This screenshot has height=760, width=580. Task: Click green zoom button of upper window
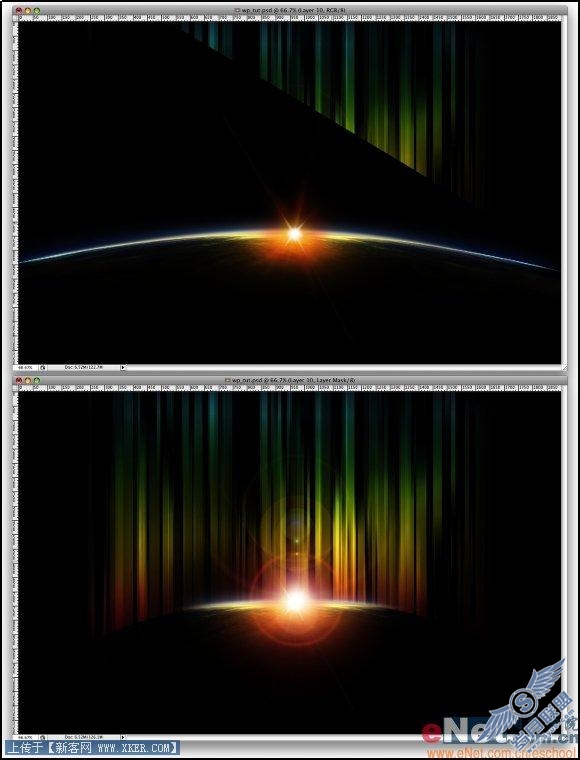37,10
